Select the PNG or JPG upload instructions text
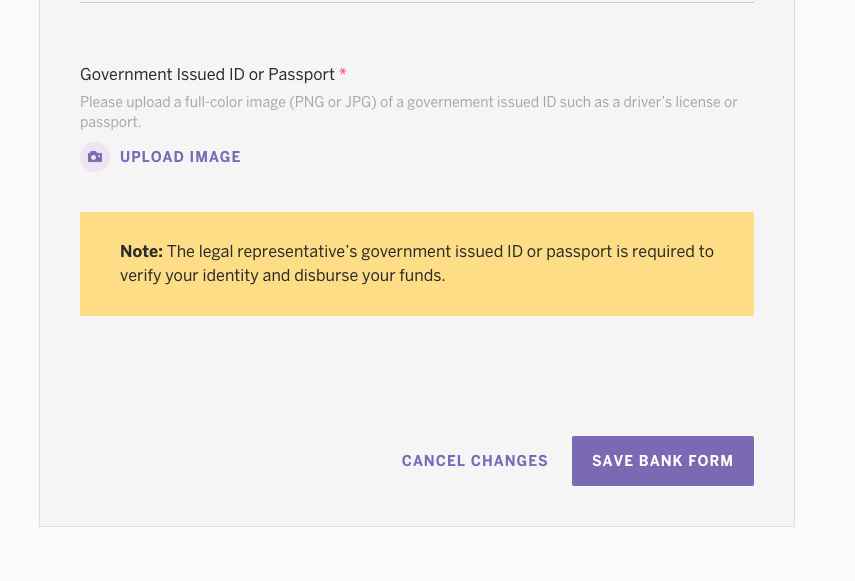 click(x=408, y=112)
